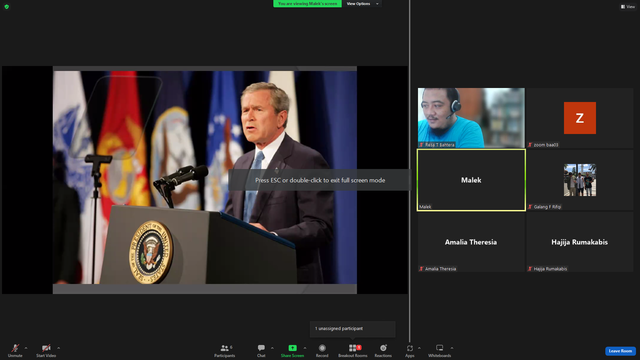Open the Participants panel
The image size is (640, 360).
click(x=224, y=350)
